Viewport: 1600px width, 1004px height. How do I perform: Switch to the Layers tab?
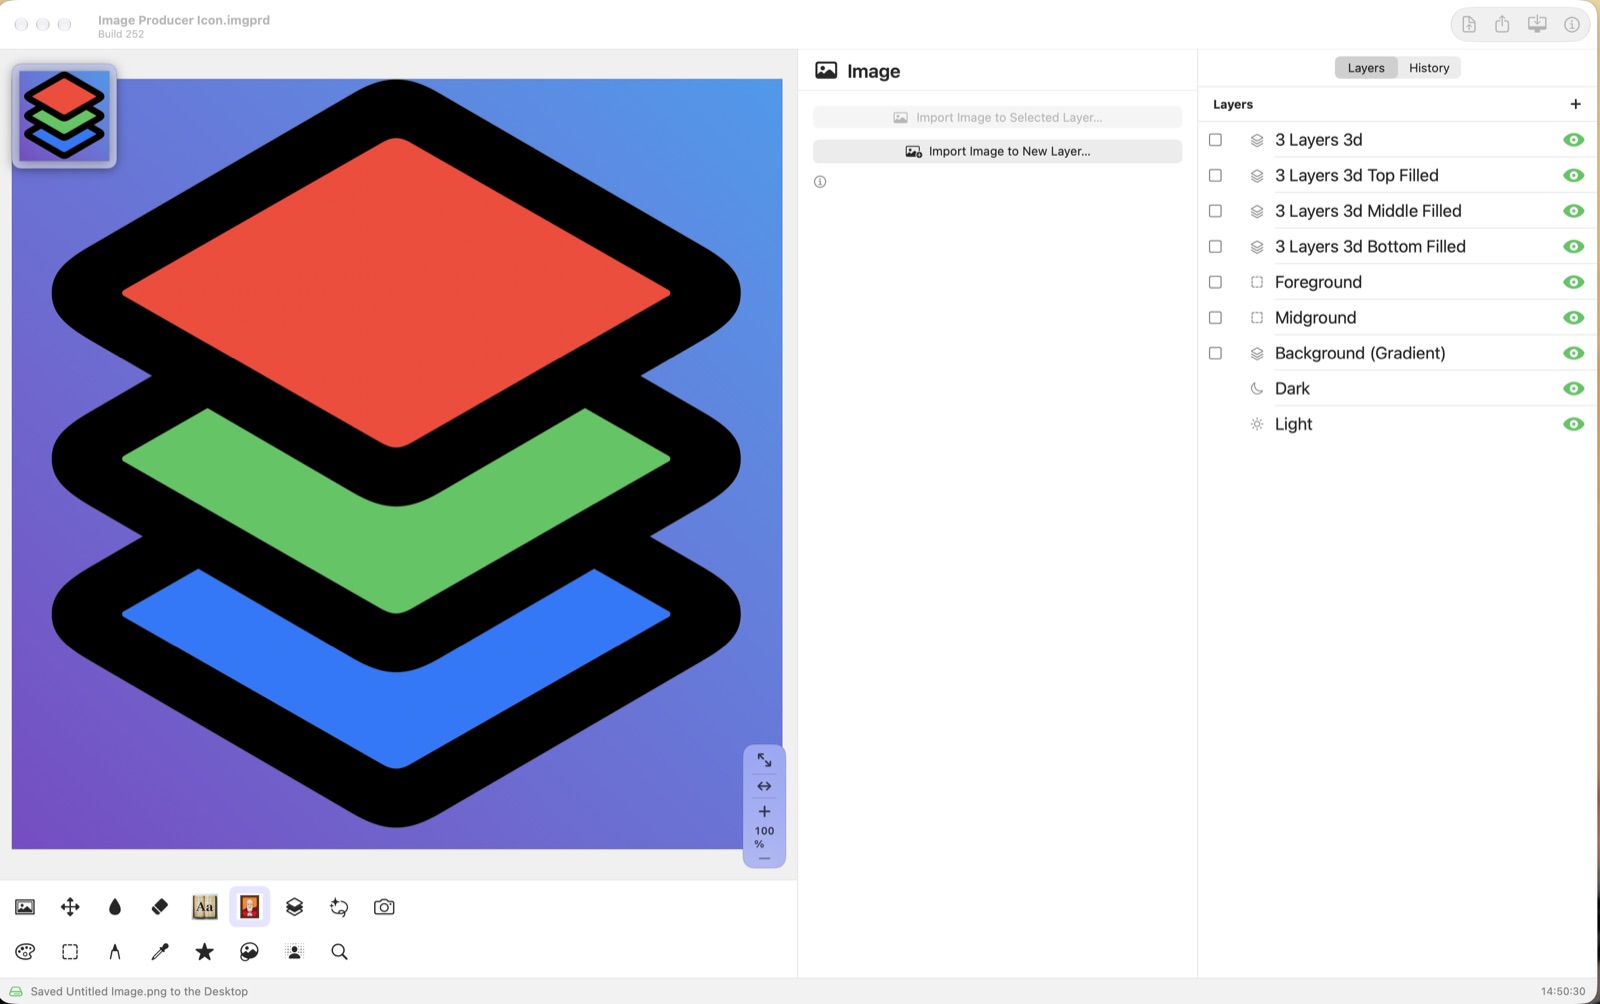pyautogui.click(x=1366, y=68)
